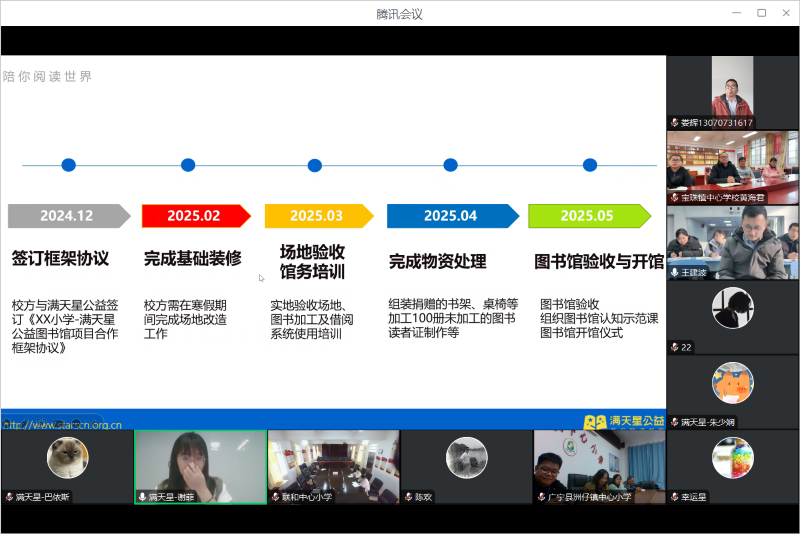Click the text 校方需在寒假期间完成场地改造工作
The height and width of the screenshot is (534, 800).
point(185,319)
